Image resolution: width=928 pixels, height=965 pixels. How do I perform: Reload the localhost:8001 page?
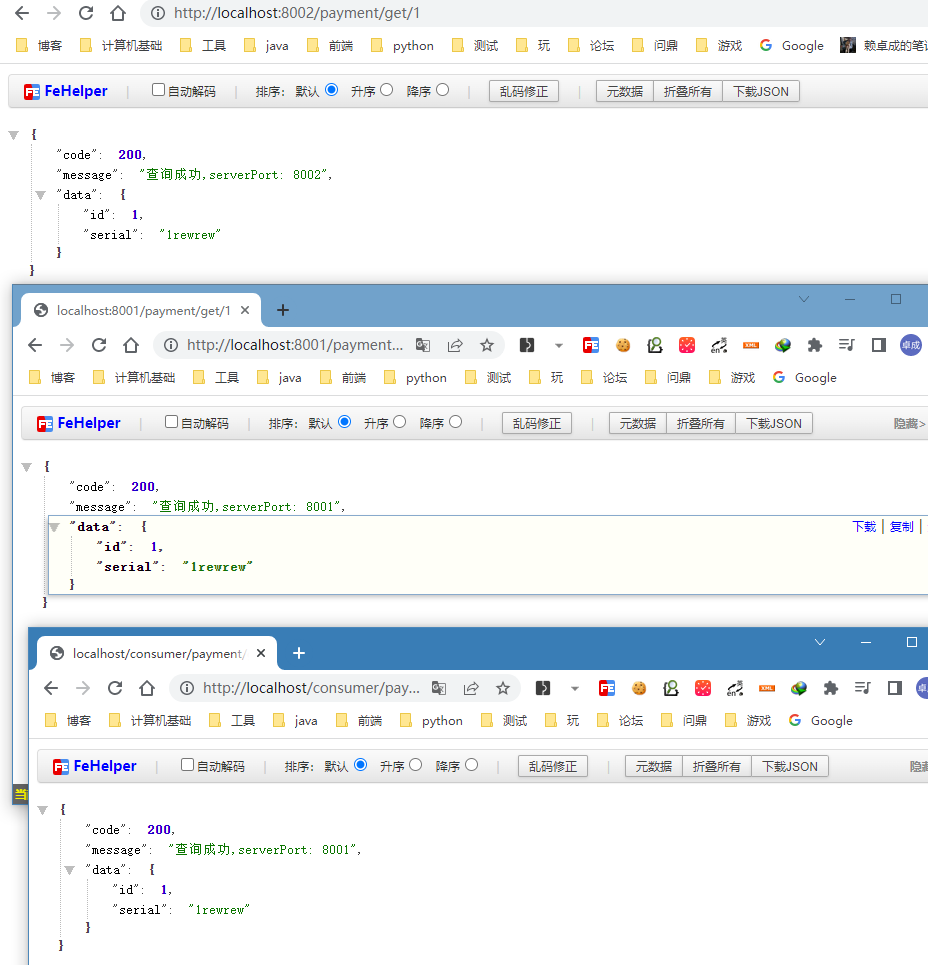point(99,345)
